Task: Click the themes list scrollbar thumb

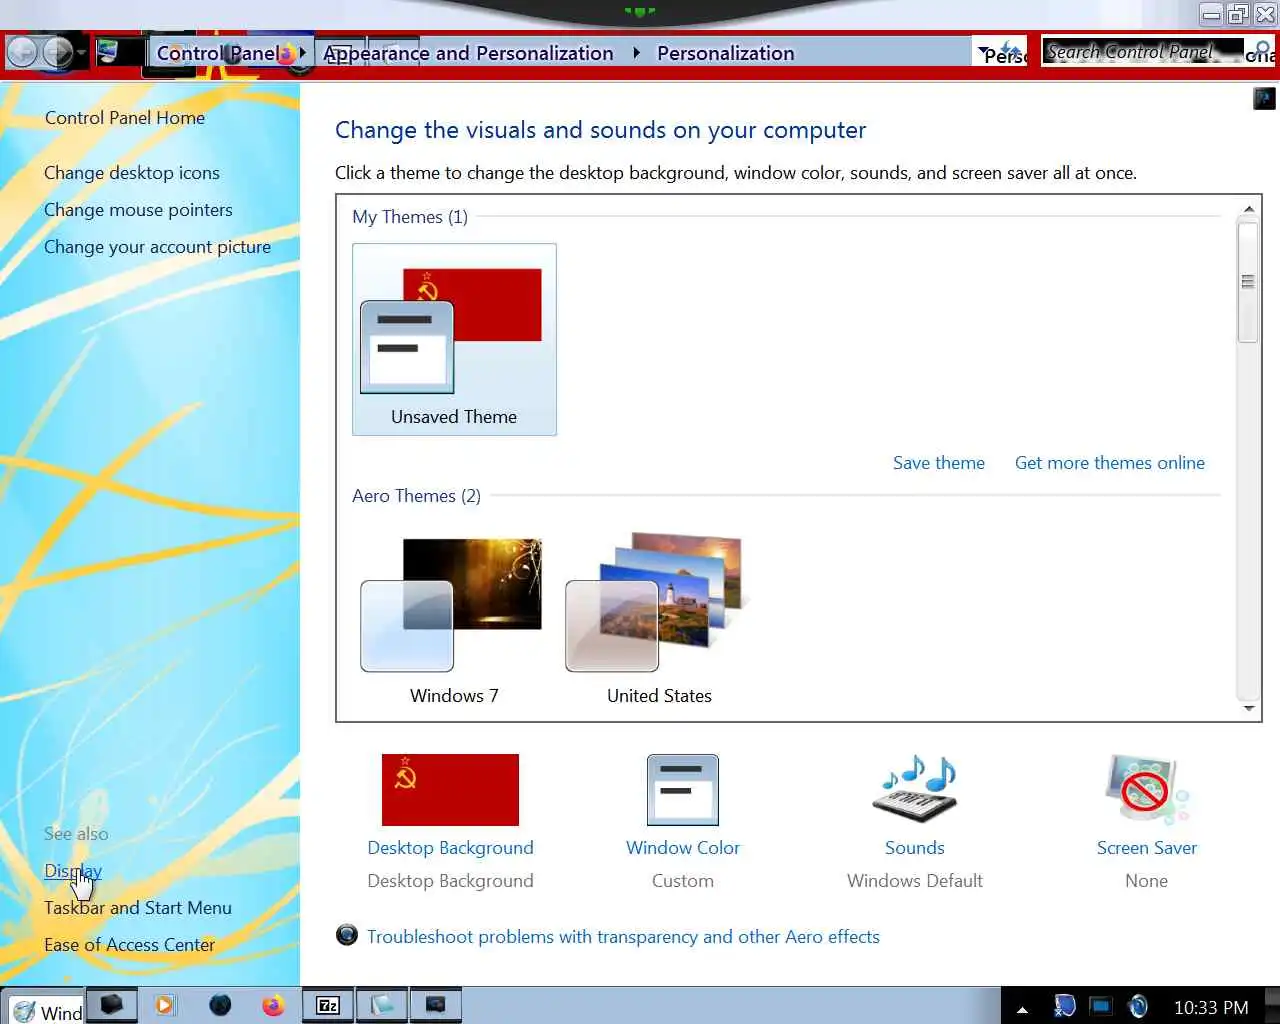Action: tap(1247, 282)
